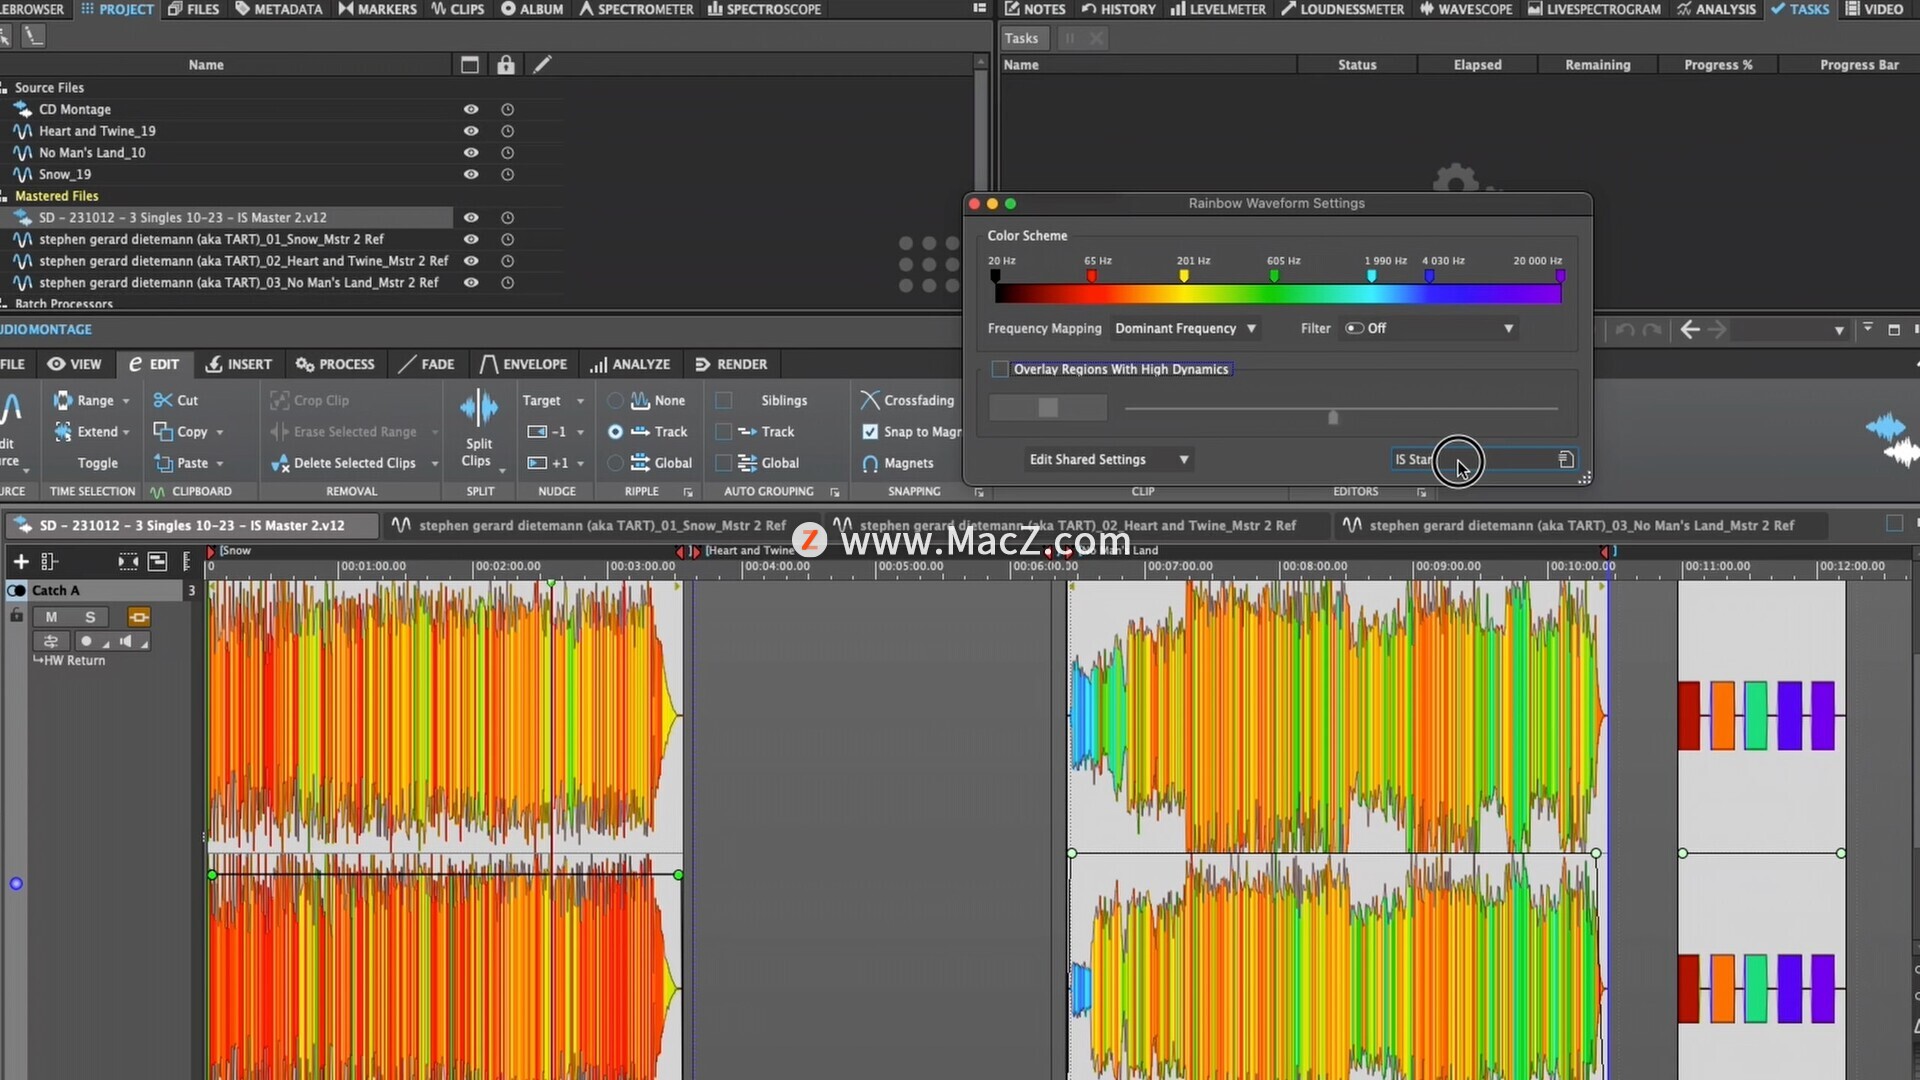Open Frequency Mapping Dominant Frequency dropdown

tap(1186, 328)
